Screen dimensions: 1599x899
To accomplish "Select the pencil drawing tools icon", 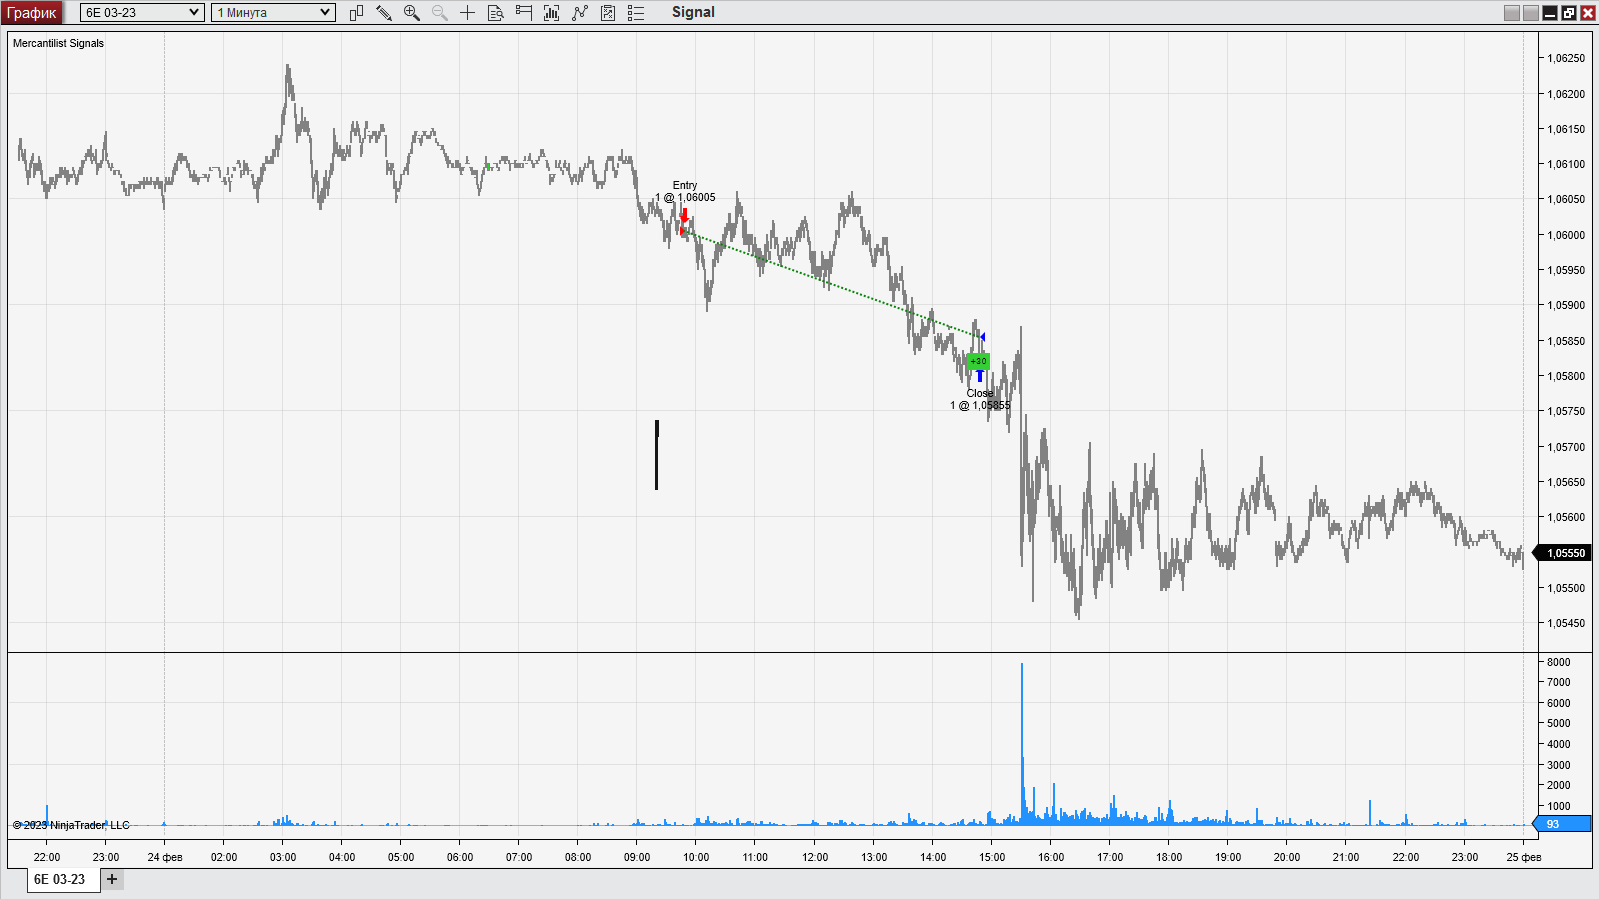I will click(x=384, y=13).
